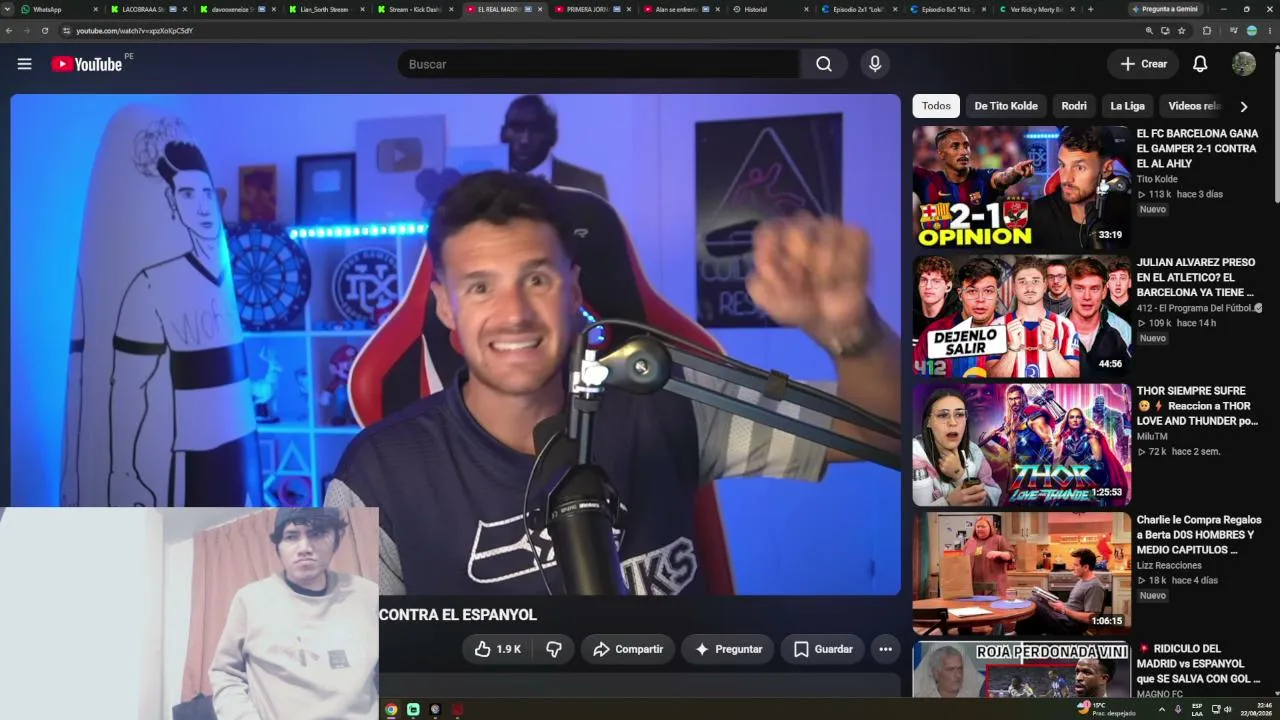Click Pregunta a Gemini button
This screenshot has height=720, width=1280.
point(1165,9)
